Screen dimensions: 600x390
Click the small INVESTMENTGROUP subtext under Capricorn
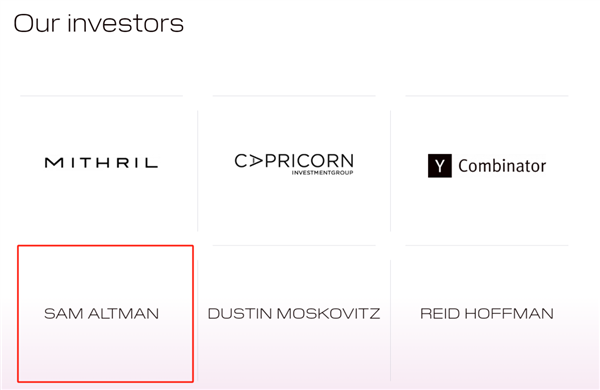pyautogui.click(x=322, y=173)
